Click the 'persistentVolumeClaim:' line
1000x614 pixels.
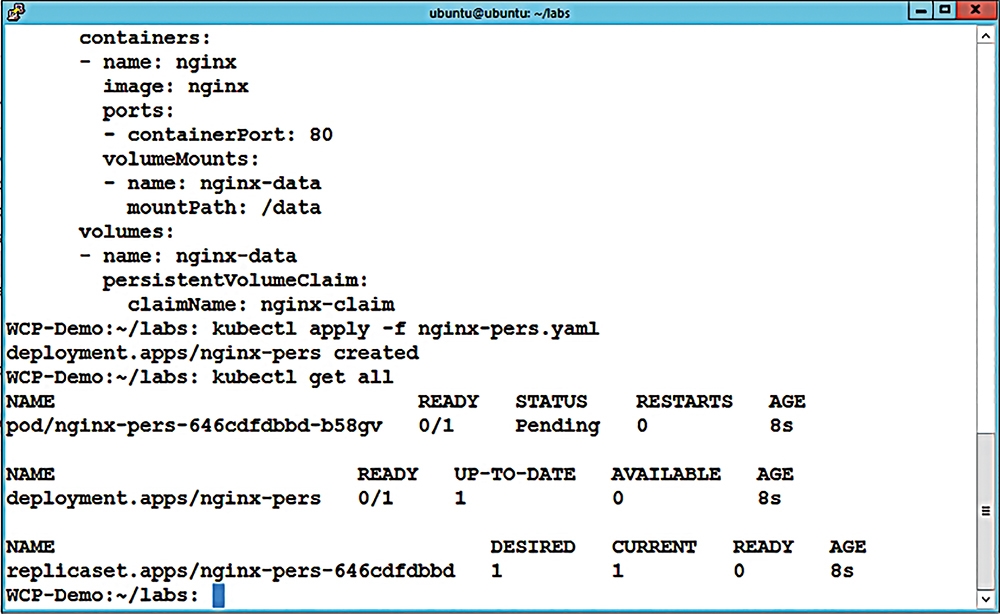coord(235,281)
